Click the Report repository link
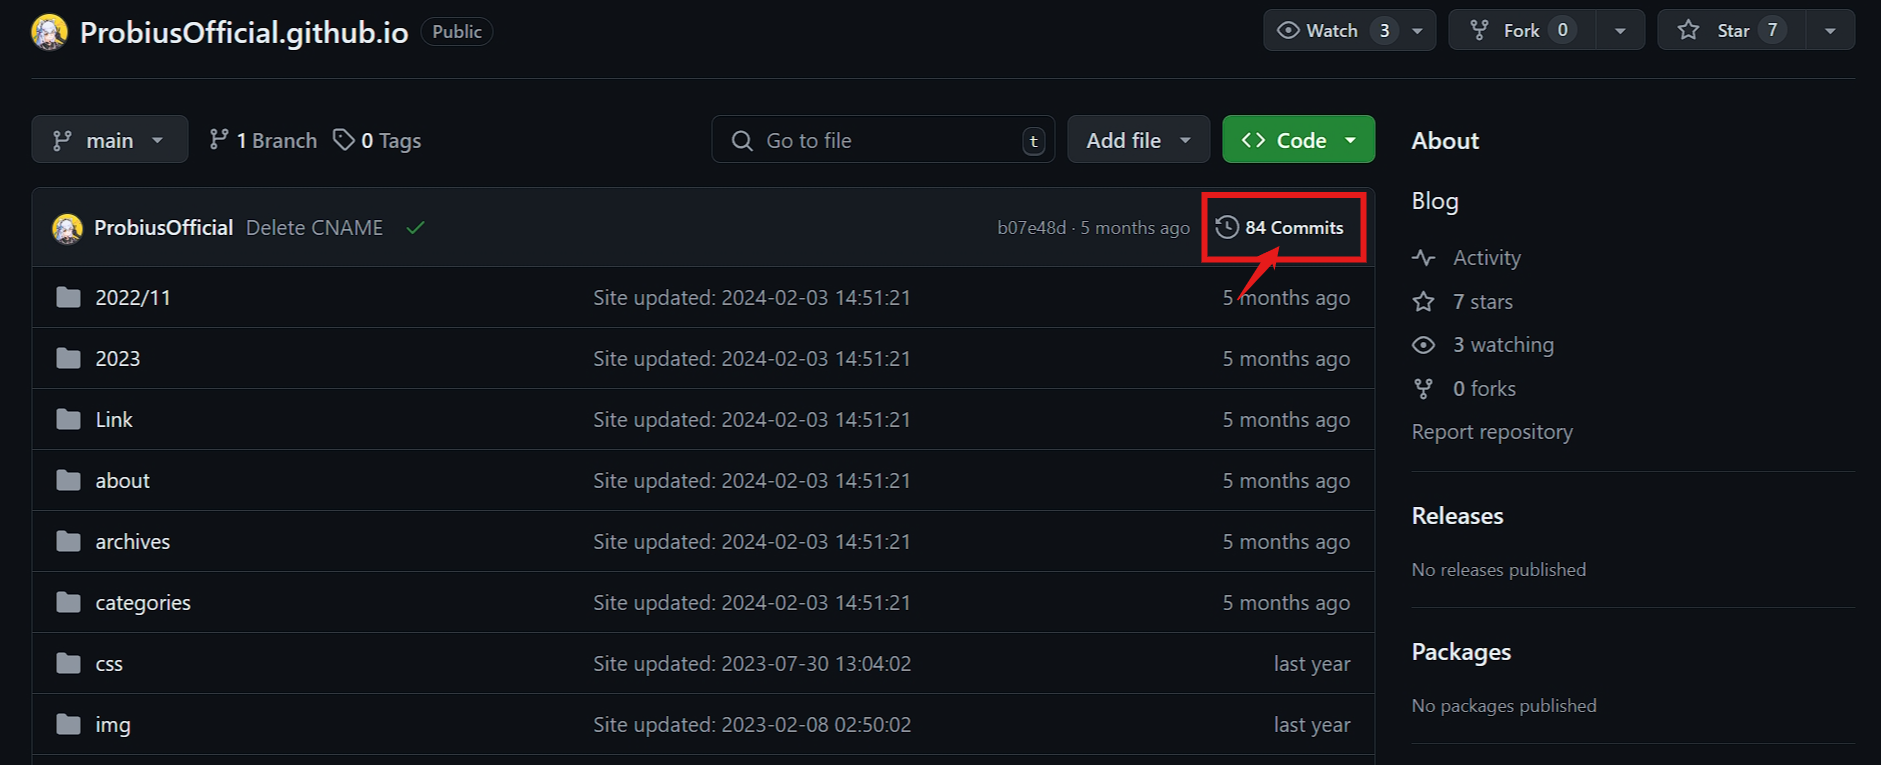The height and width of the screenshot is (765, 1881). (1492, 432)
